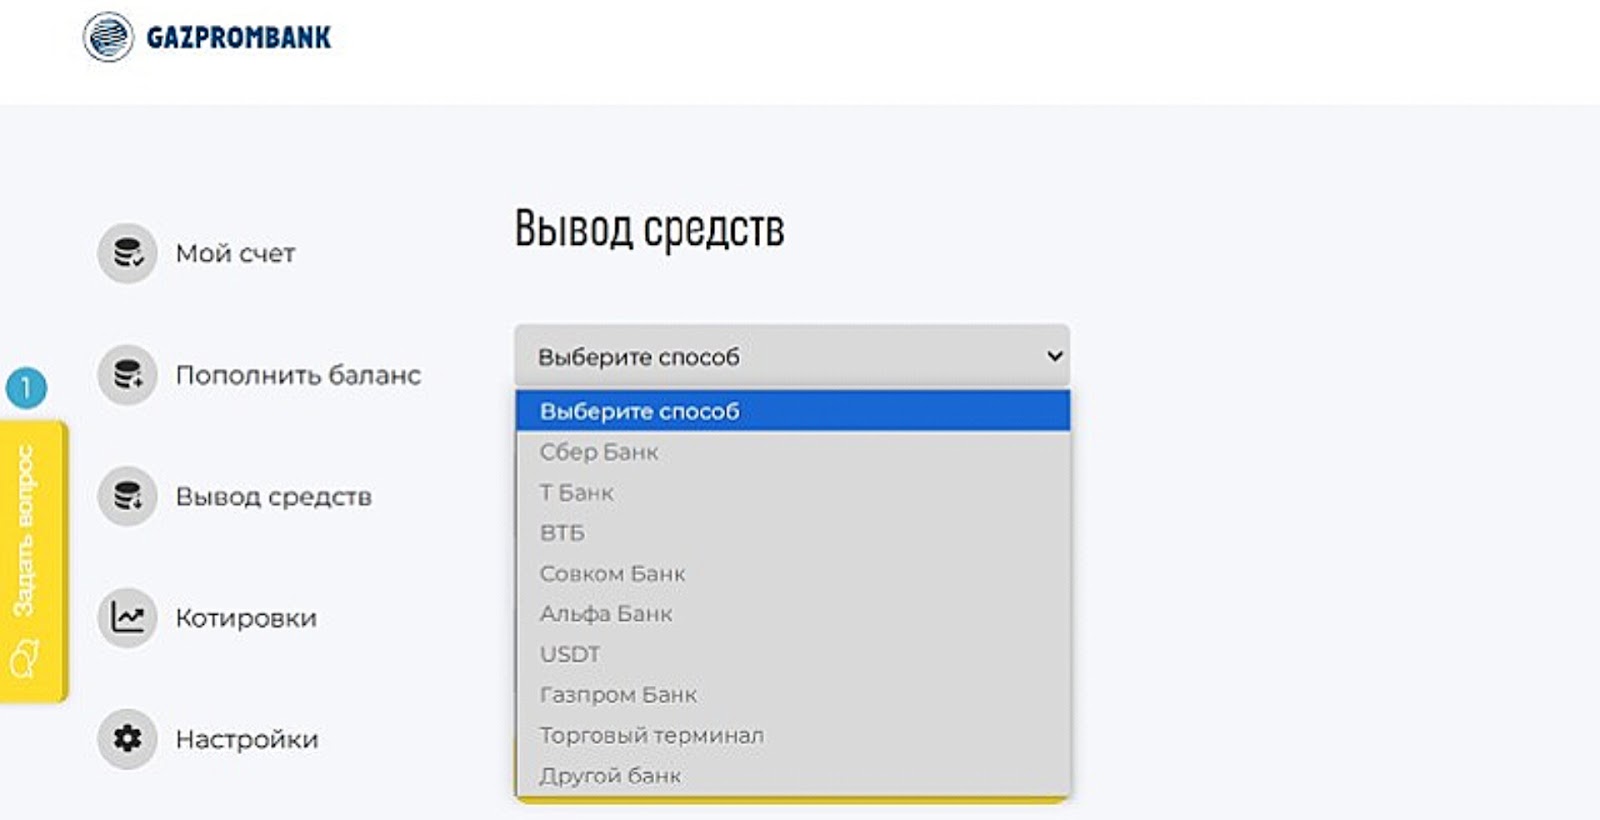
Task: Select the highlighted Выберите способ option
Action: click(x=793, y=411)
